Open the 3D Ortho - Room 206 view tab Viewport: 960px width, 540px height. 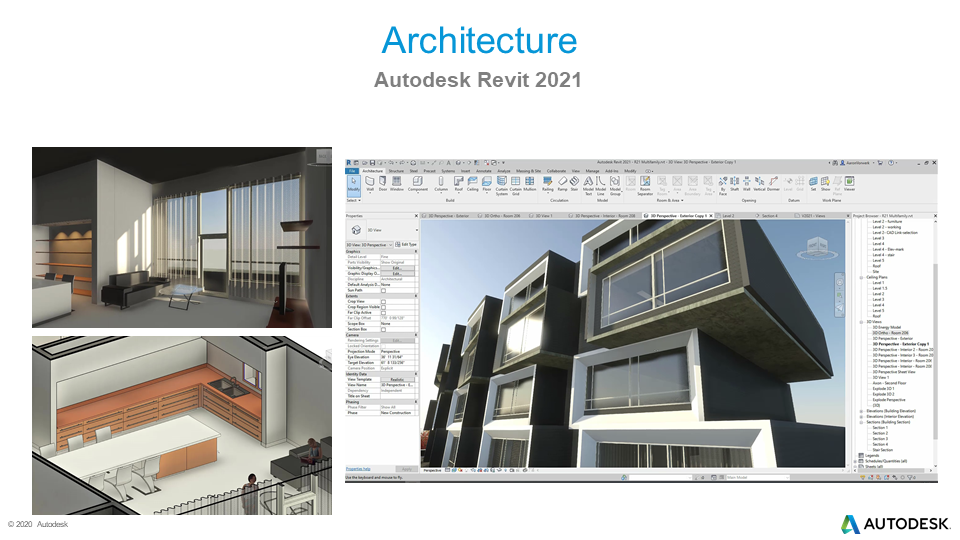[501, 216]
